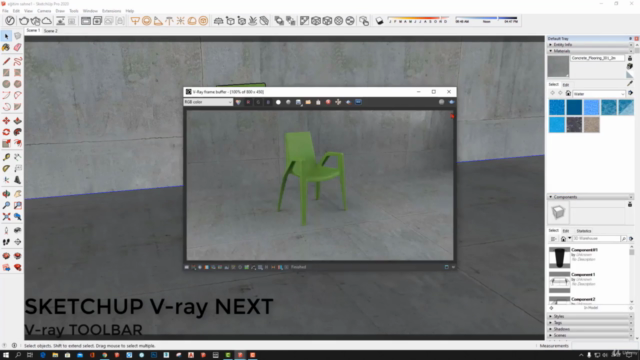640x360 pixels.
Task: Expand the Tags panel
Action: pos(590,322)
